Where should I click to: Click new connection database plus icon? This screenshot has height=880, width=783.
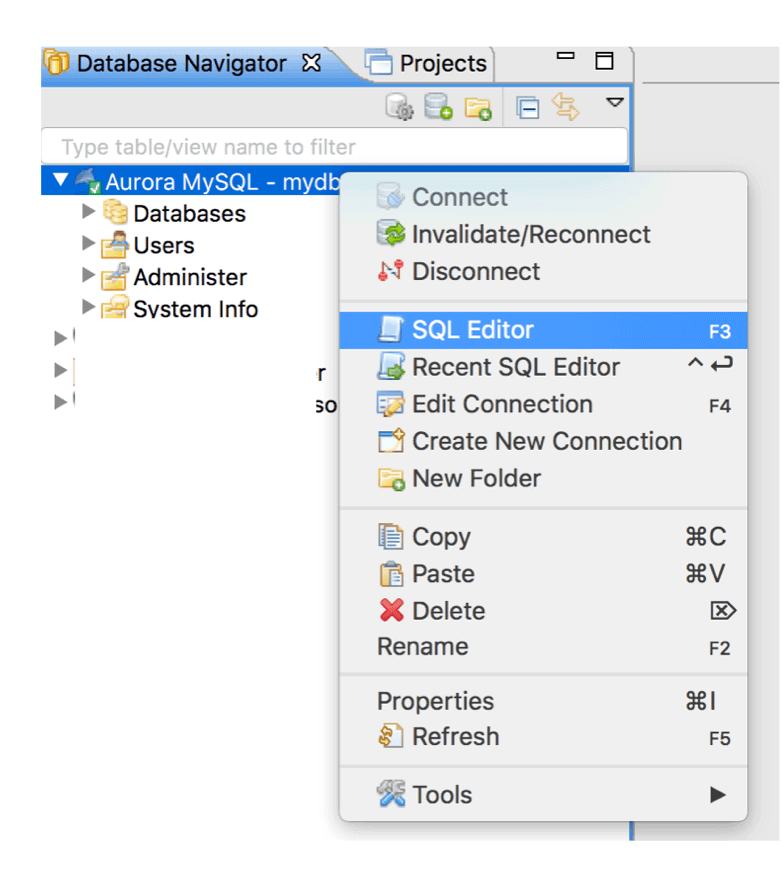pyautogui.click(x=438, y=107)
